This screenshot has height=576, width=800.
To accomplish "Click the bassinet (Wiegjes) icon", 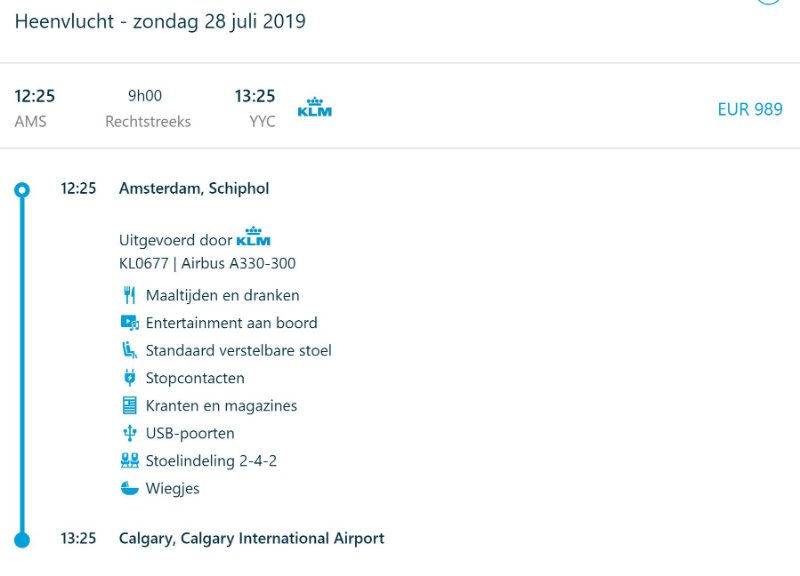I will (129, 489).
